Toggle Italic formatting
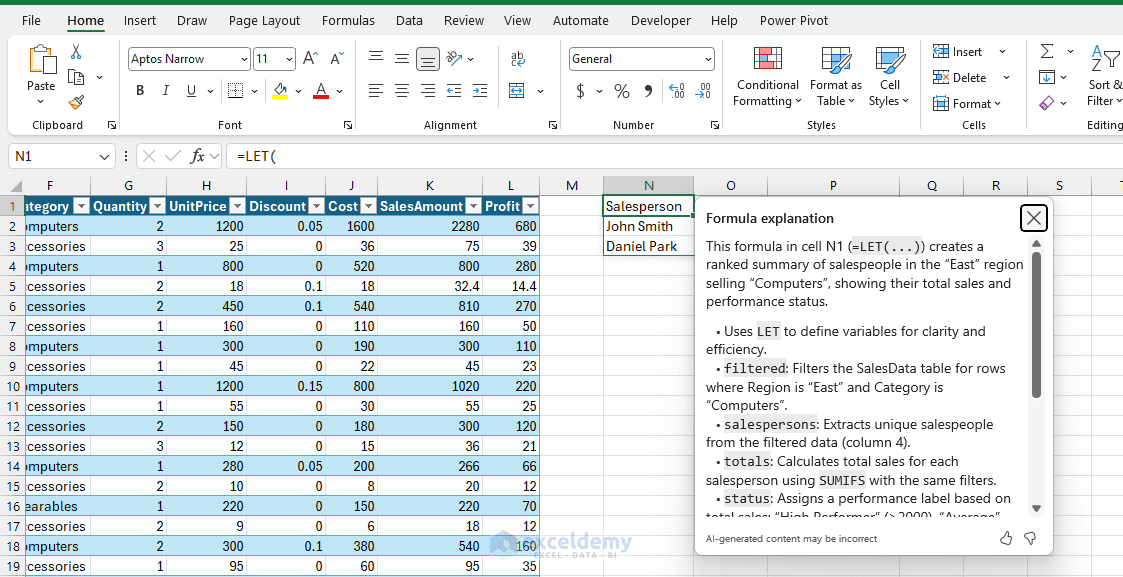1123x577 pixels. click(165, 91)
